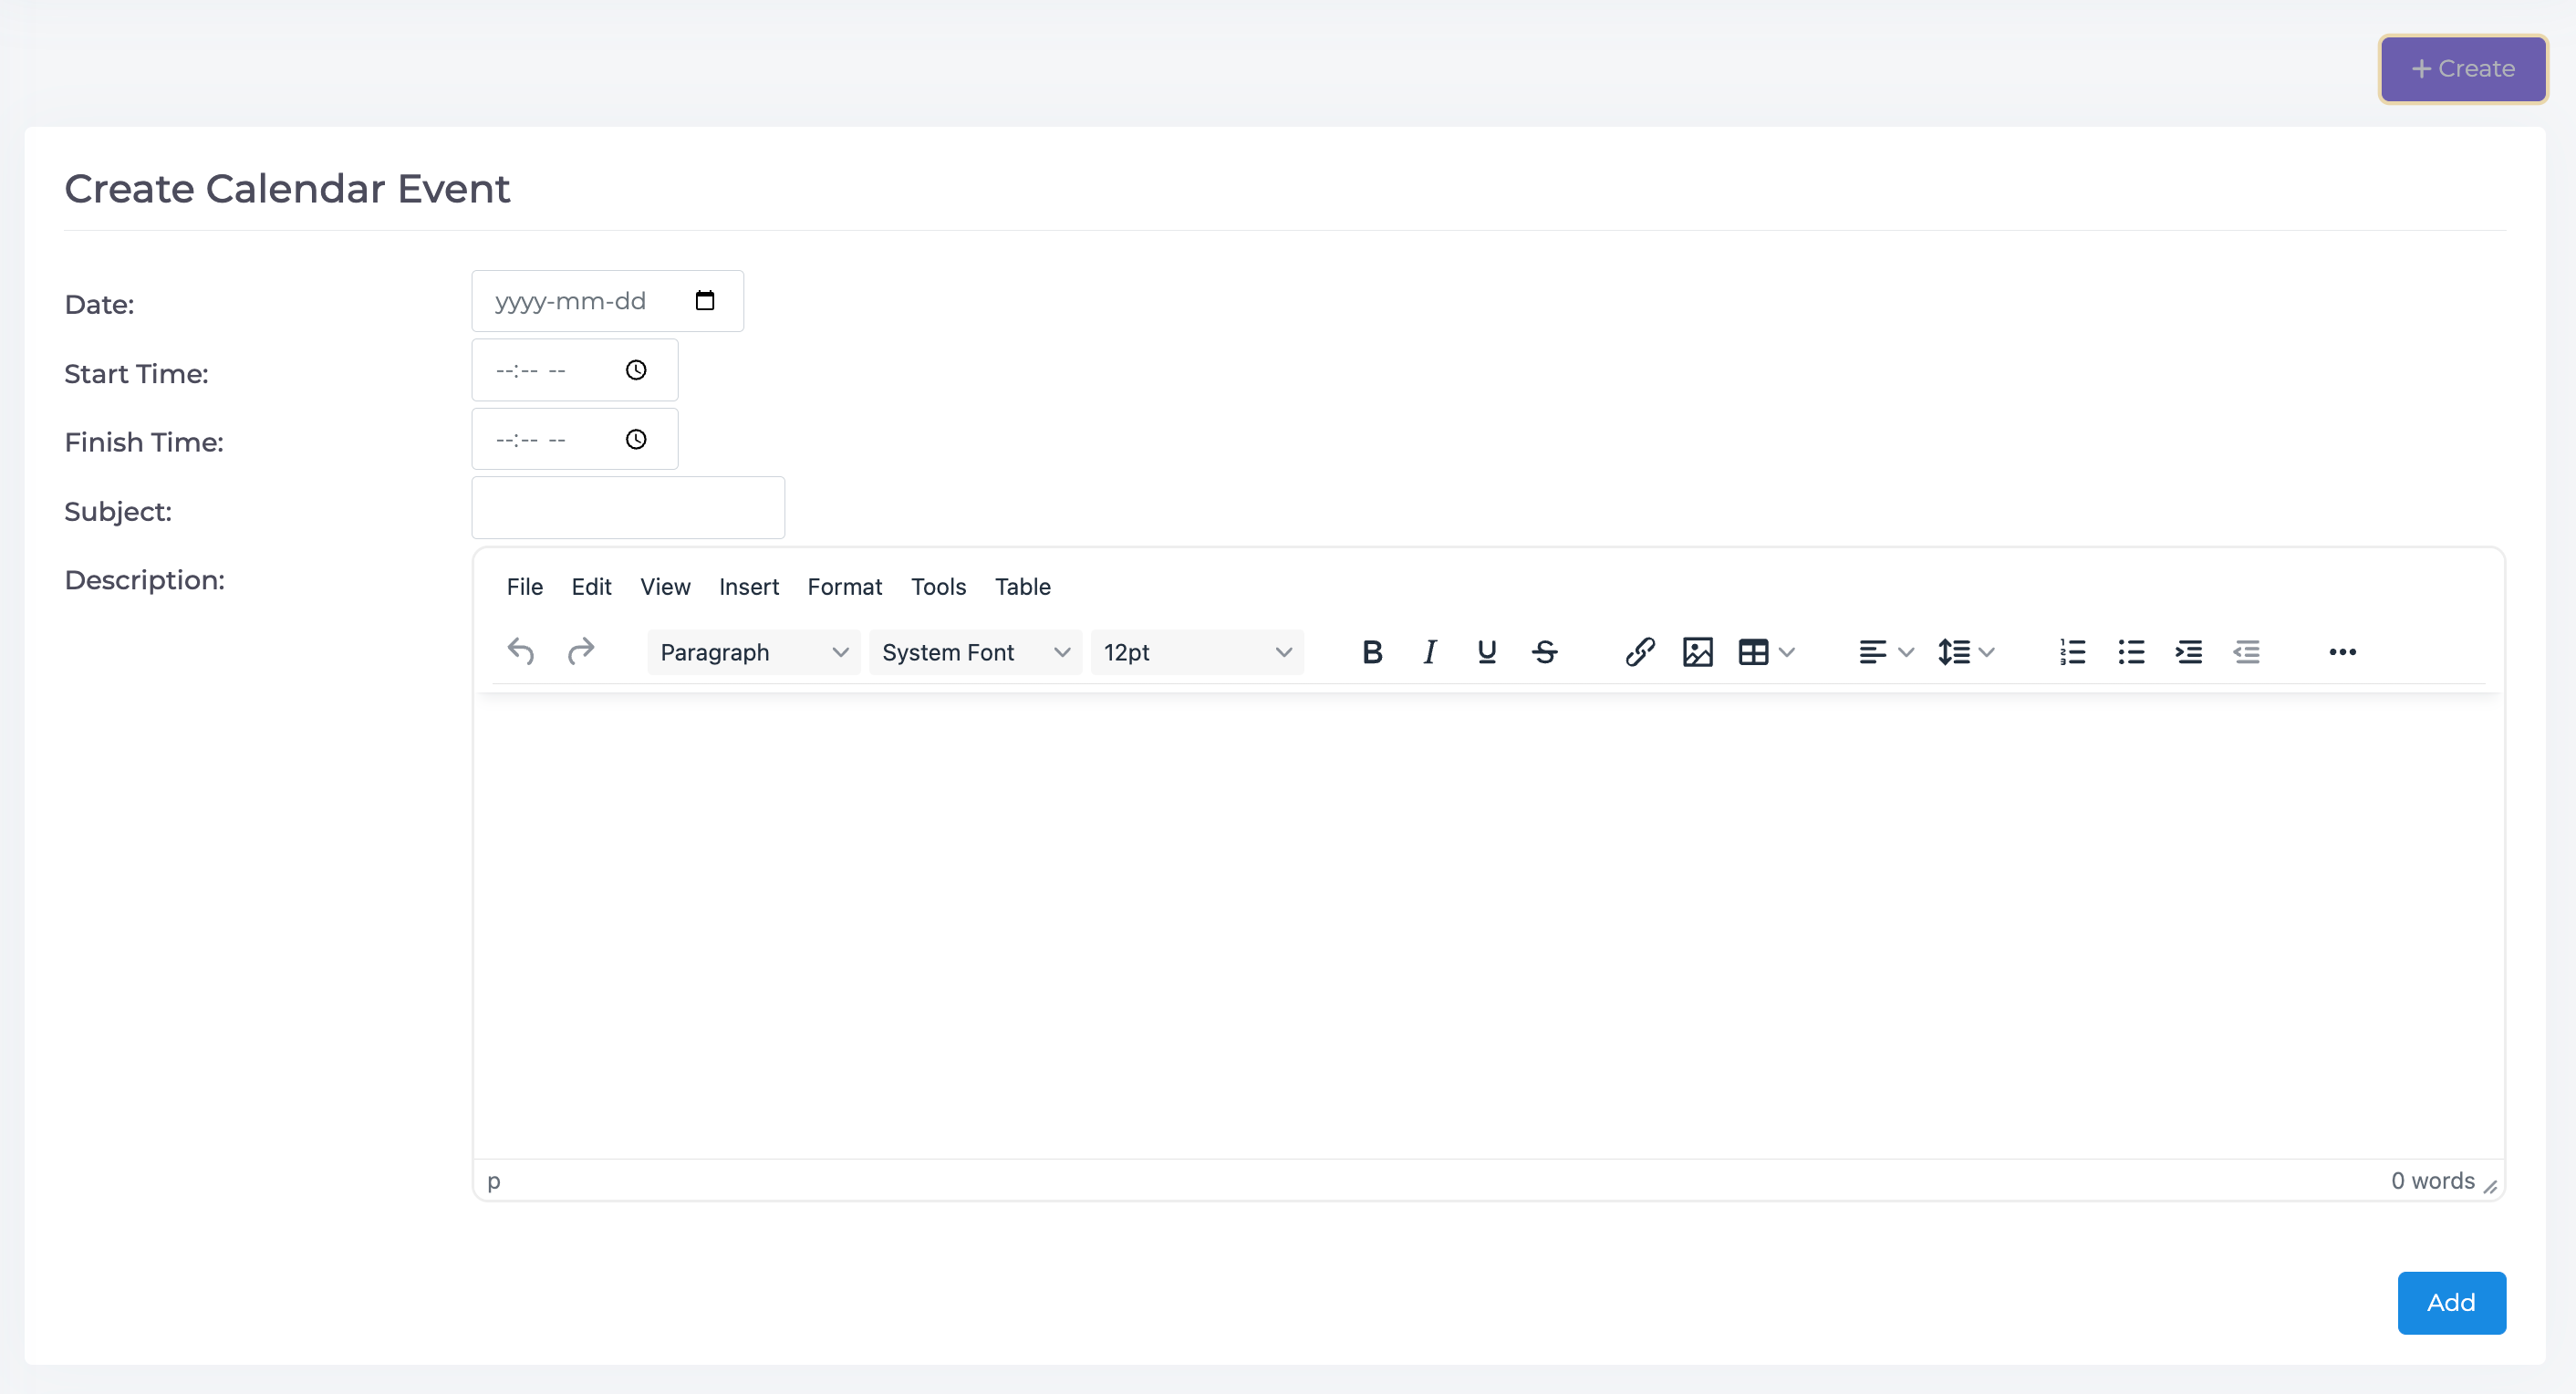This screenshot has width=2576, height=1394.
Task: Expand the line height dropdown chevron
Action: [1987, 652]
